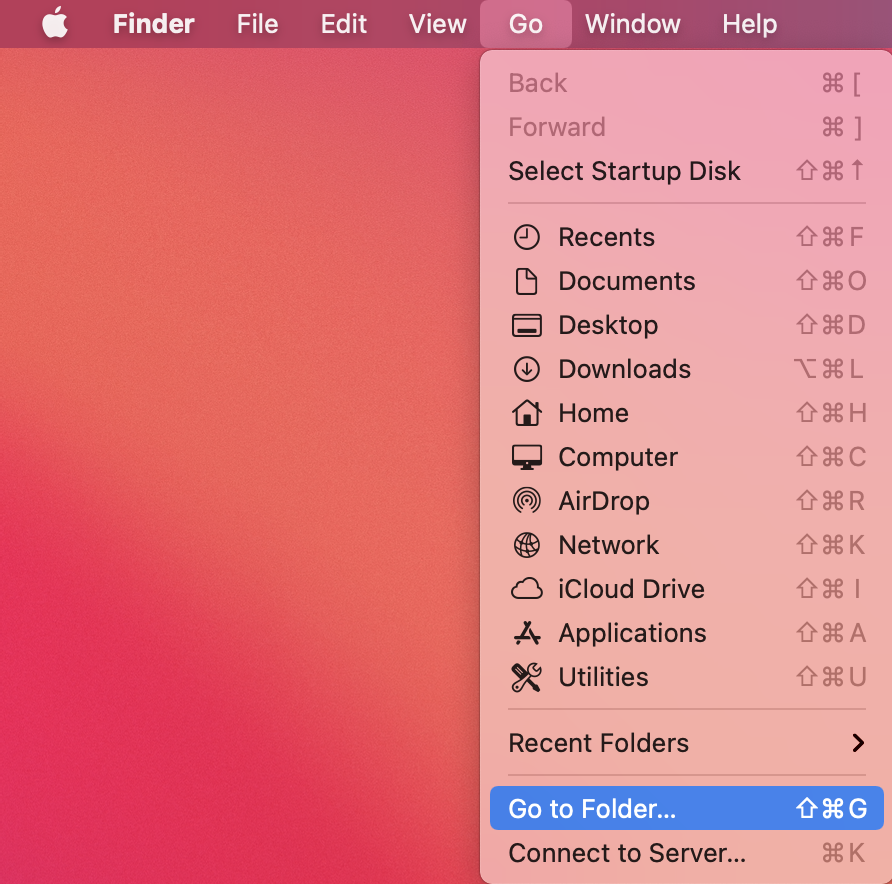Open the Edit menu
Viewport: 892px width, 884px height.
(x=344, y=24)
